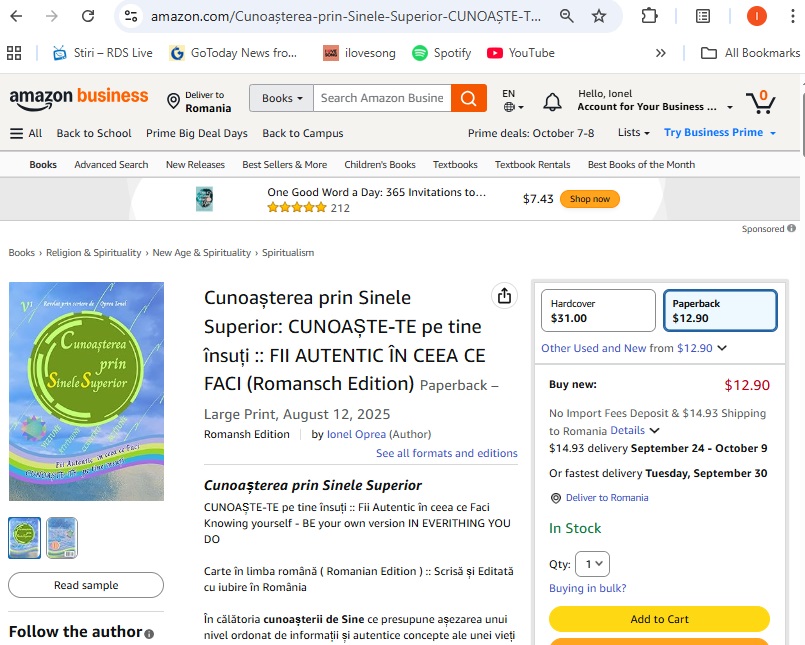This screenshot has height=645, width=805.
Task: Expand the Lists dropdown menu
Action: click(x=633, y=133)
